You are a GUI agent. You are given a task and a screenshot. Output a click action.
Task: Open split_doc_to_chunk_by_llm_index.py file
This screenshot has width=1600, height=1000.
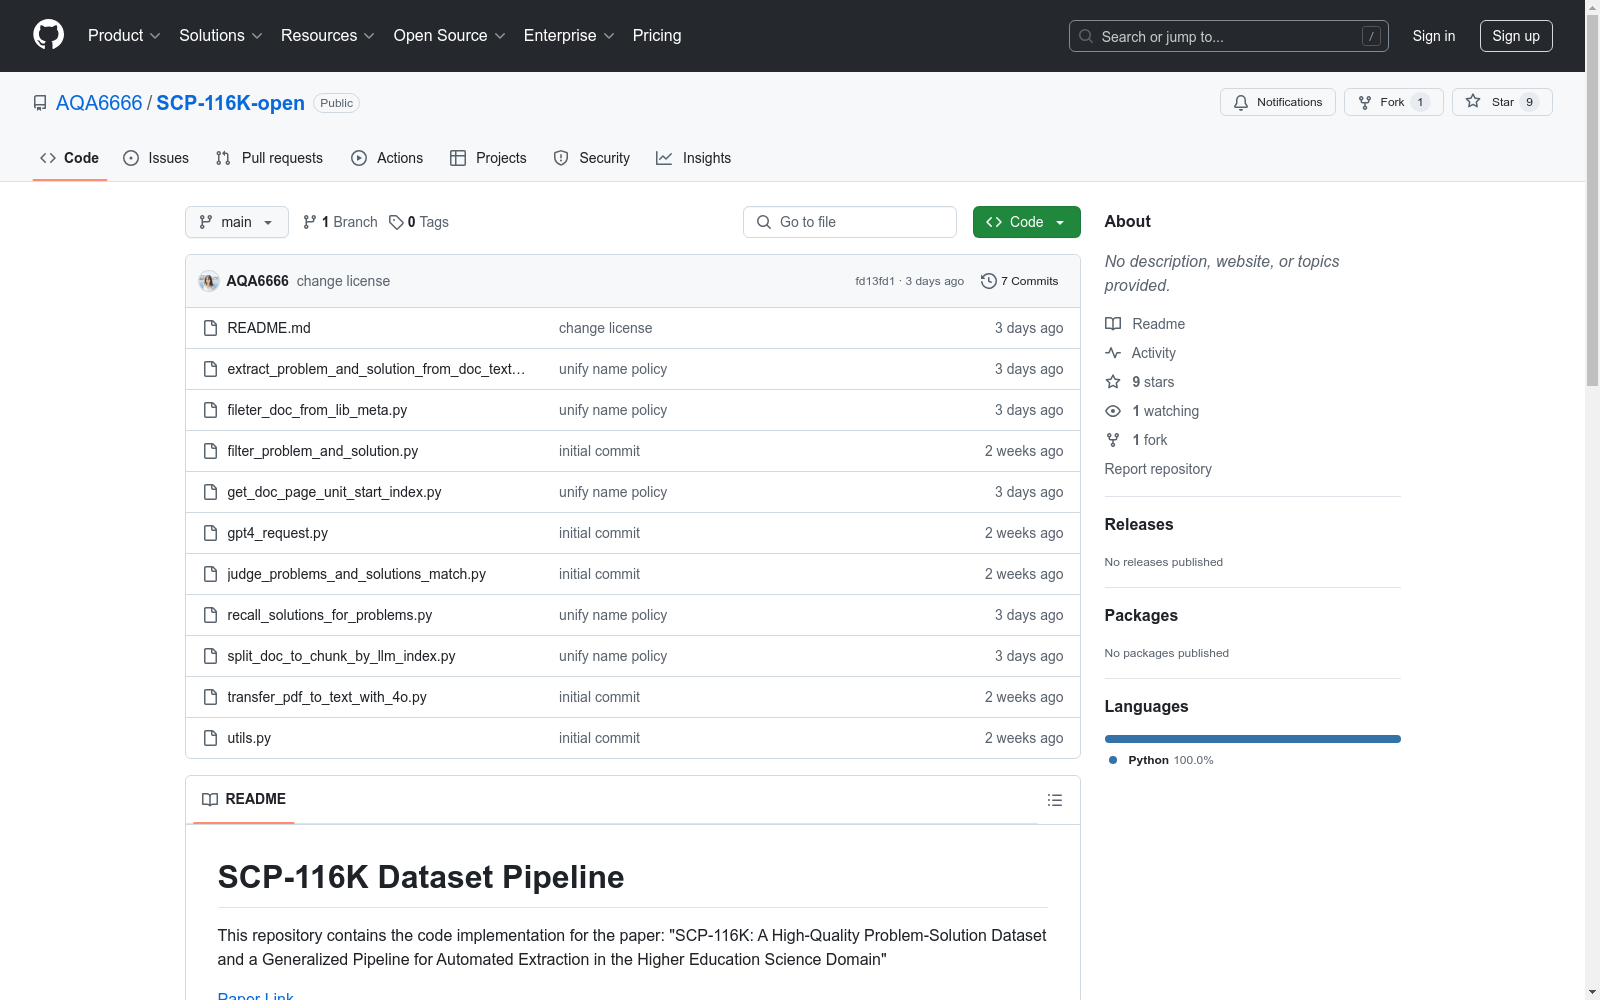coord(341,656)
